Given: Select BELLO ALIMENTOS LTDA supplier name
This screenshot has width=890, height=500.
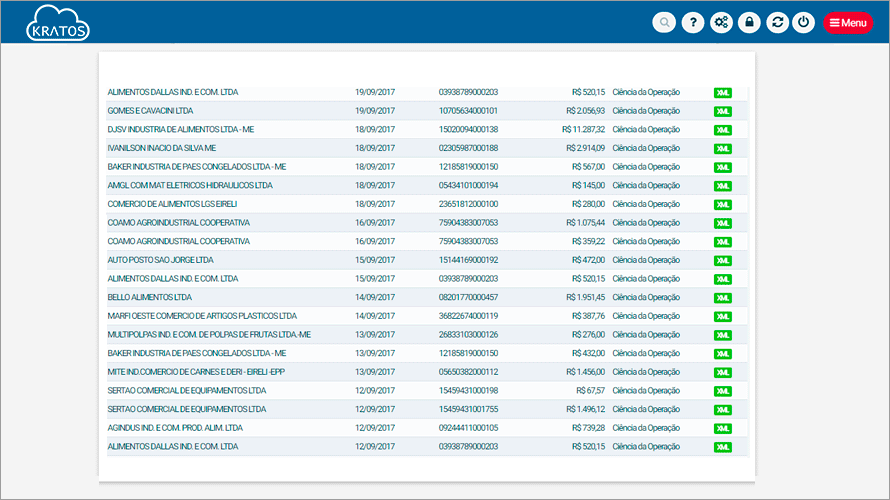Looking at the screenshot, I should point(150,297).
